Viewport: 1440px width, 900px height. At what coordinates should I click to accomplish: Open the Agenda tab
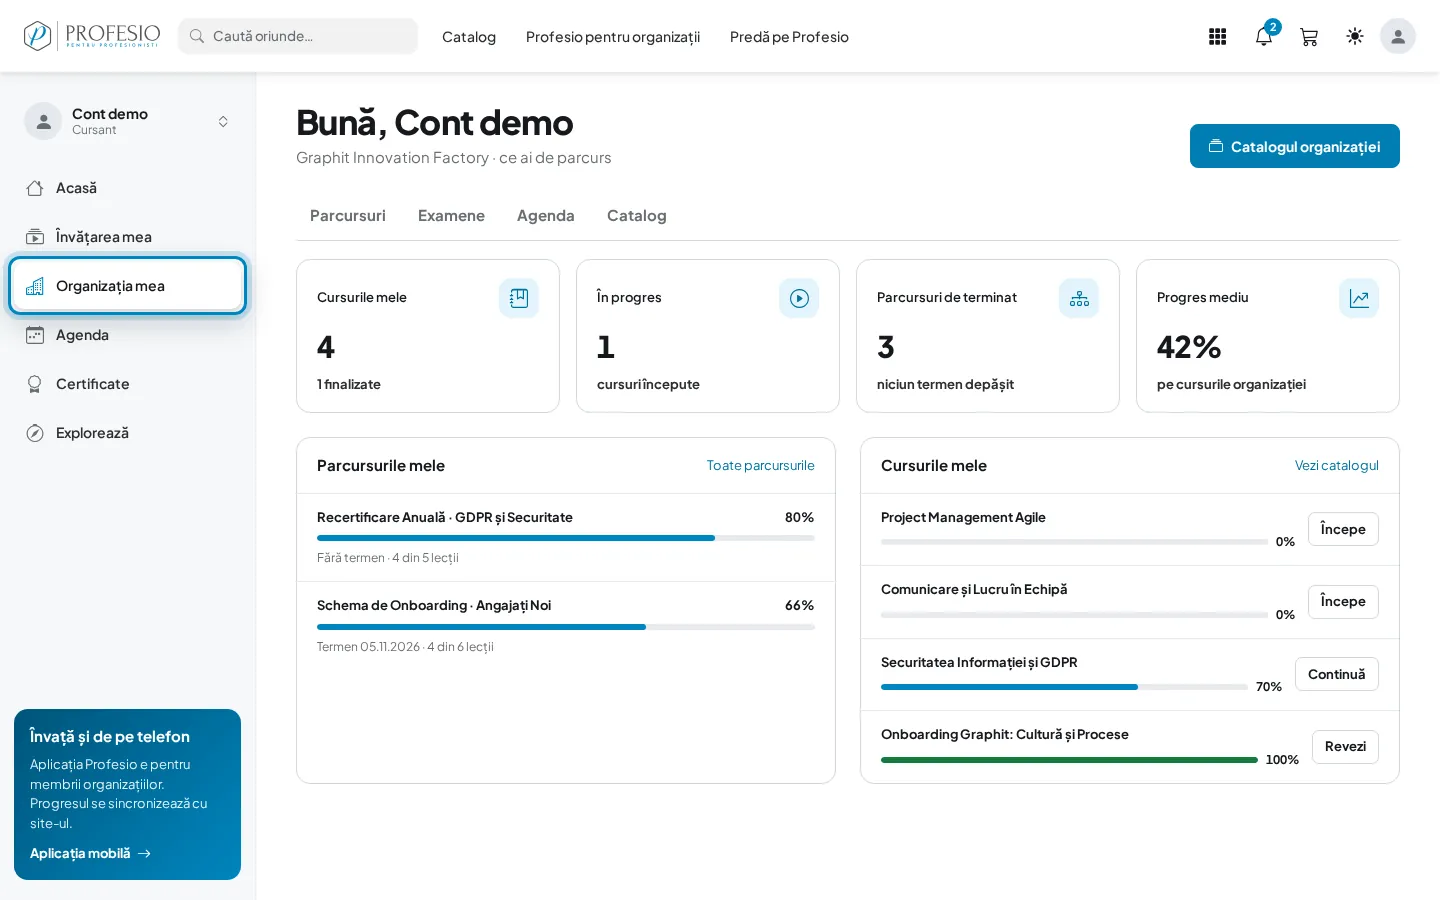(546, 215)
